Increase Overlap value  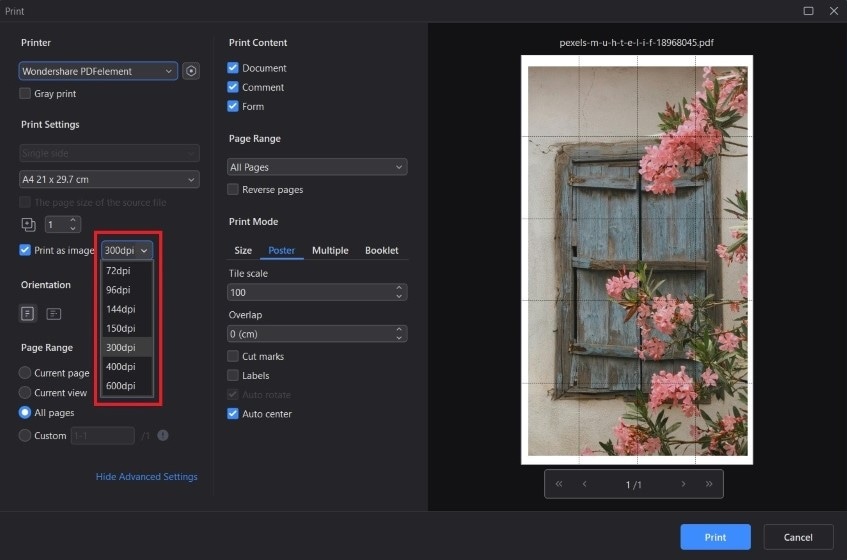click(399, 329)
